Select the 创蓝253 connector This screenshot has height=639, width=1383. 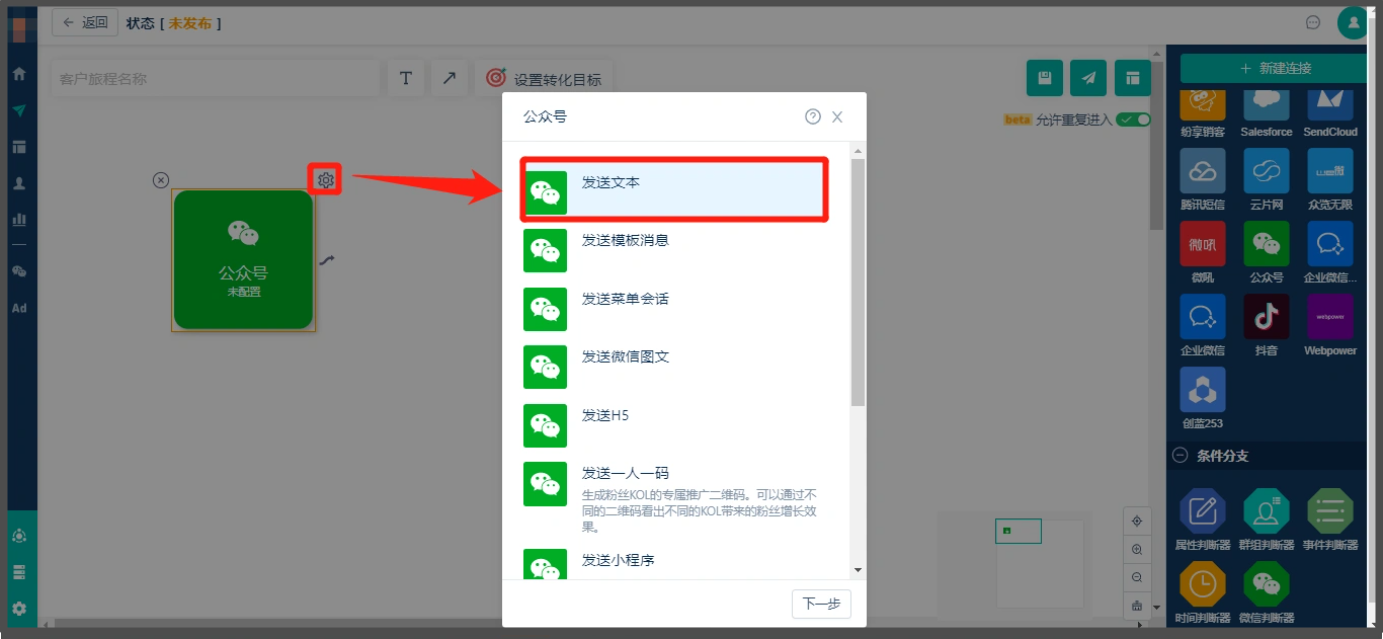point(1202,399)
